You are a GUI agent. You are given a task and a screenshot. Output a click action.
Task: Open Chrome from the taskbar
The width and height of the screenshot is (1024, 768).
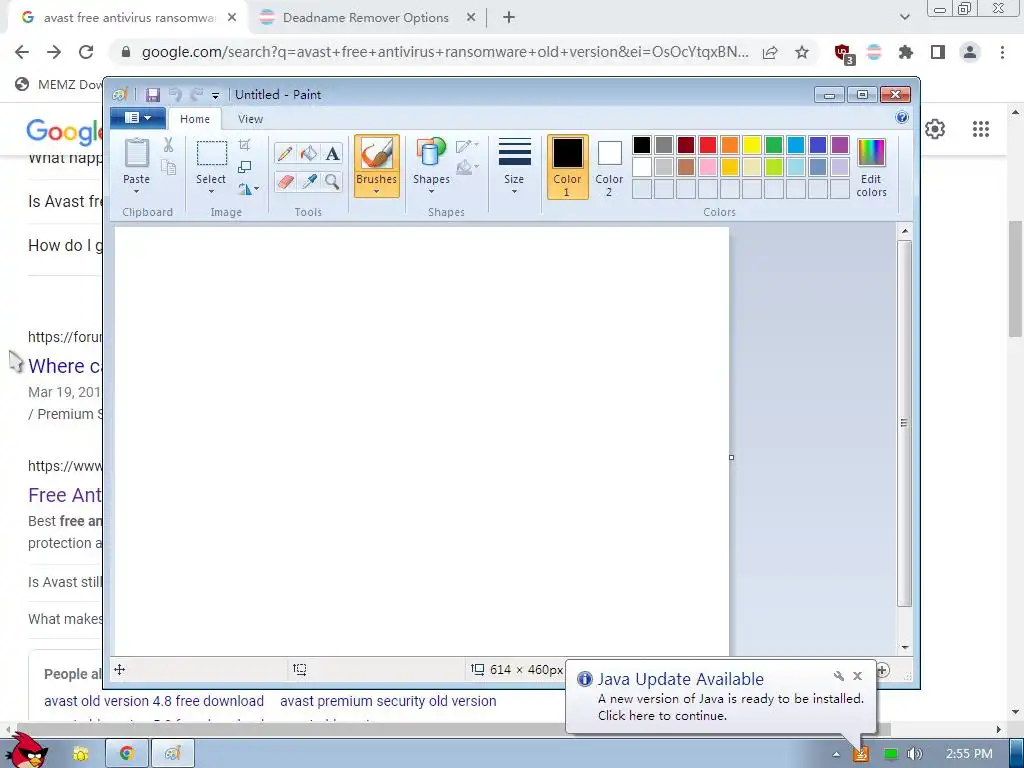pyautogui.click(x=127, y=754)
